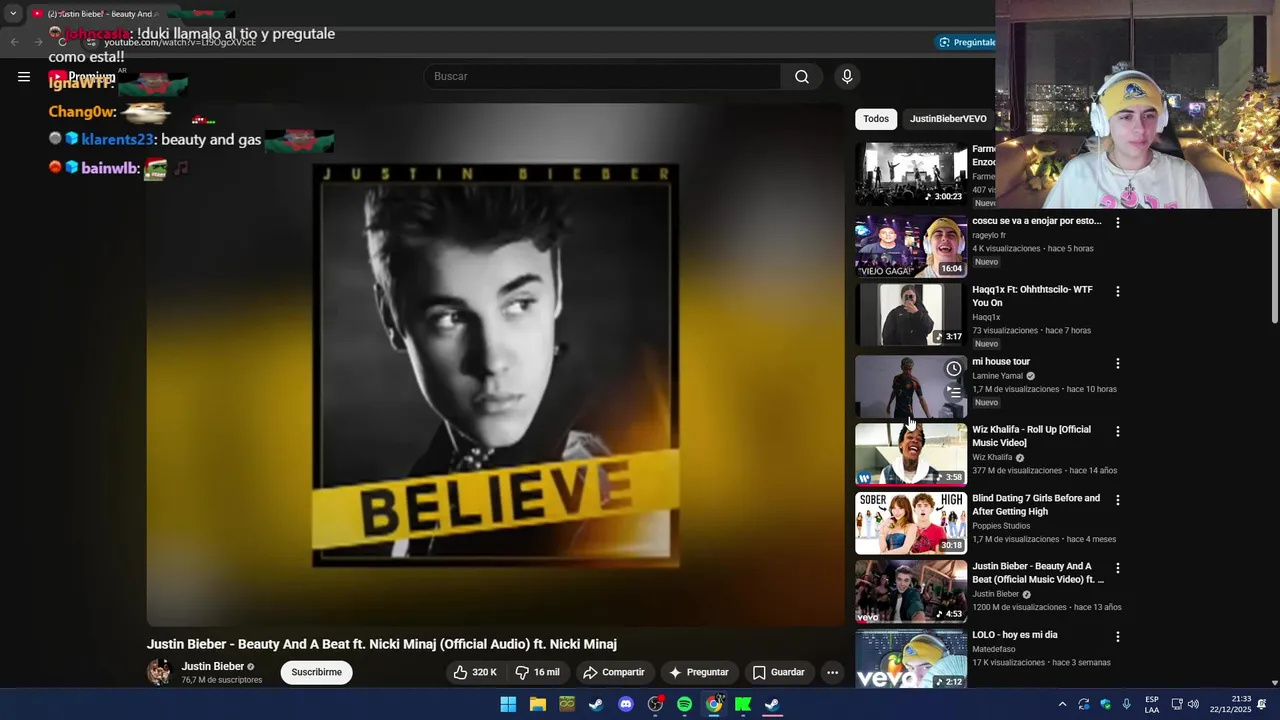
Task: Open options for Wiz Khalifa Roll Up video
Action: 1118,431
